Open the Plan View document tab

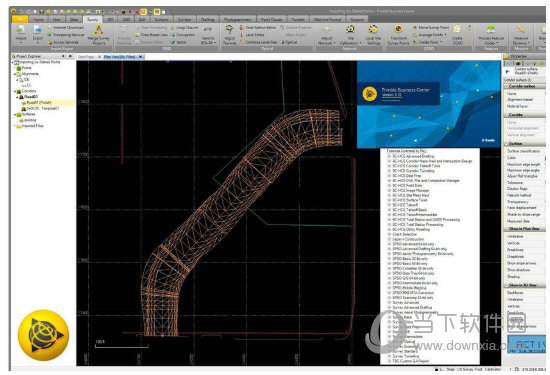(120, 57)
